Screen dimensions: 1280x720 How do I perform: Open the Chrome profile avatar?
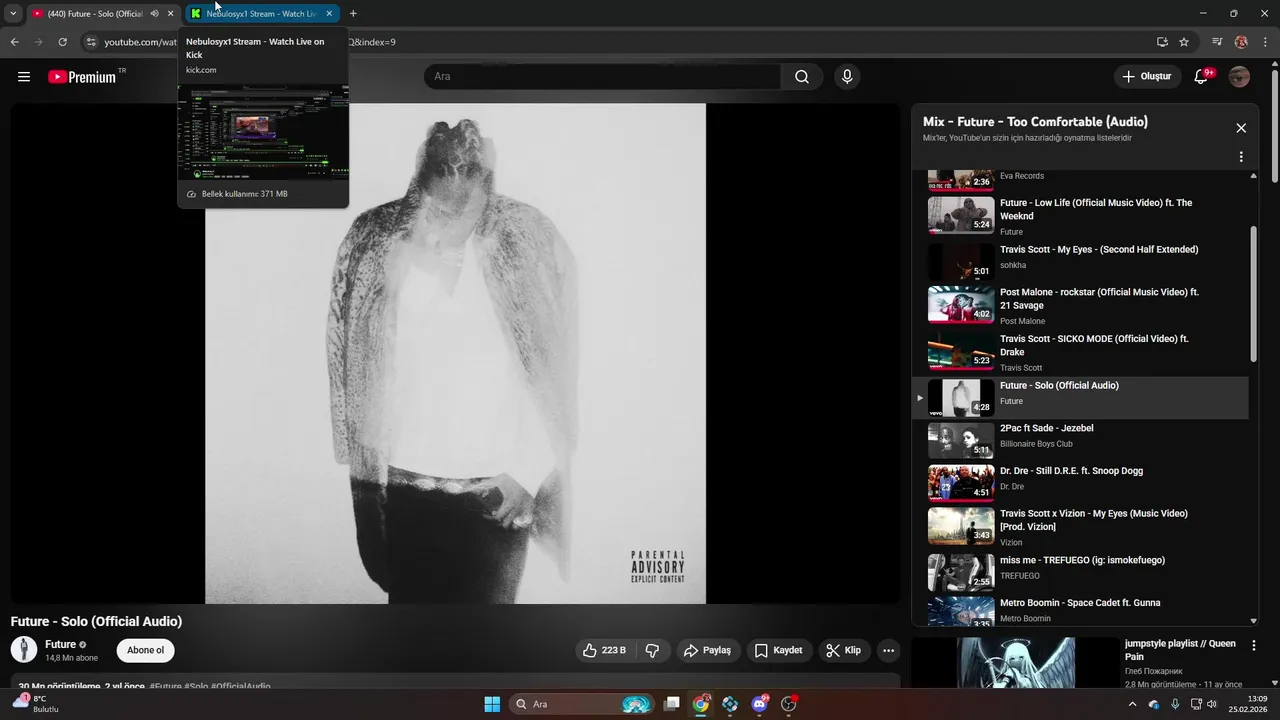tap(1241, 42)
